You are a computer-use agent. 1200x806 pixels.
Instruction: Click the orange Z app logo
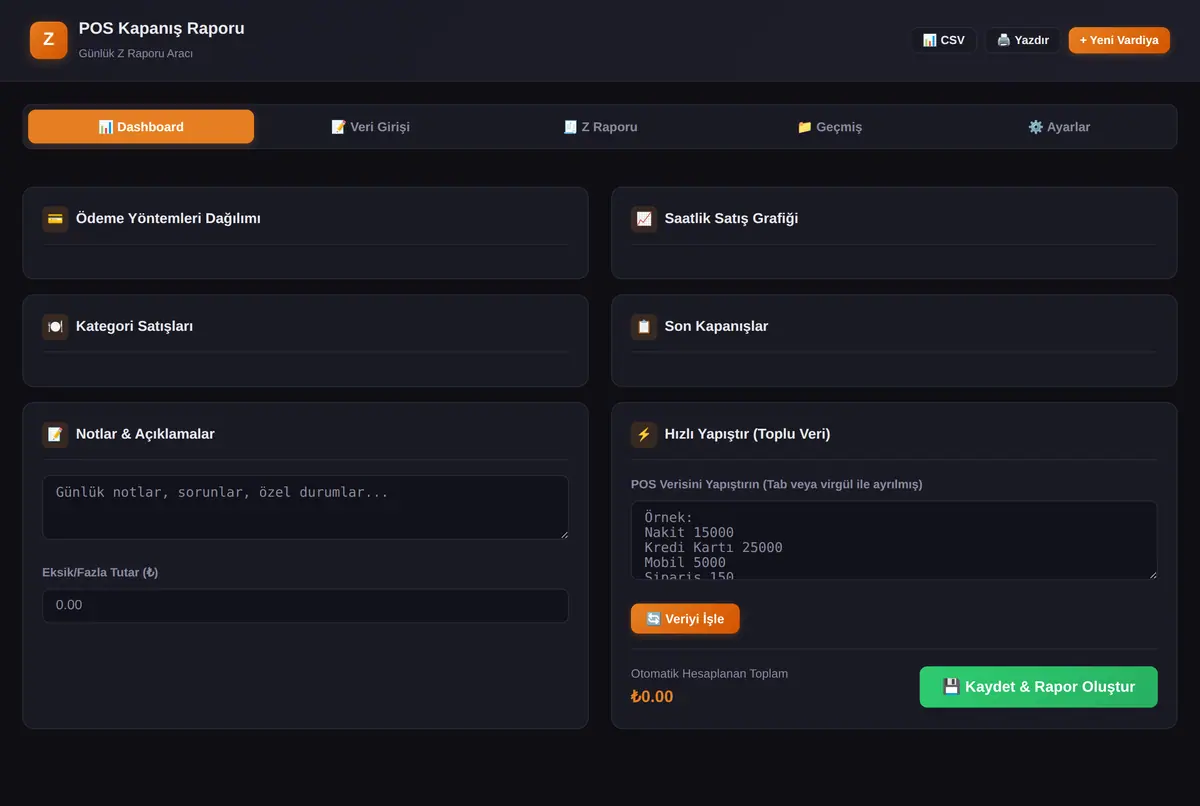[x=48, y=40]
